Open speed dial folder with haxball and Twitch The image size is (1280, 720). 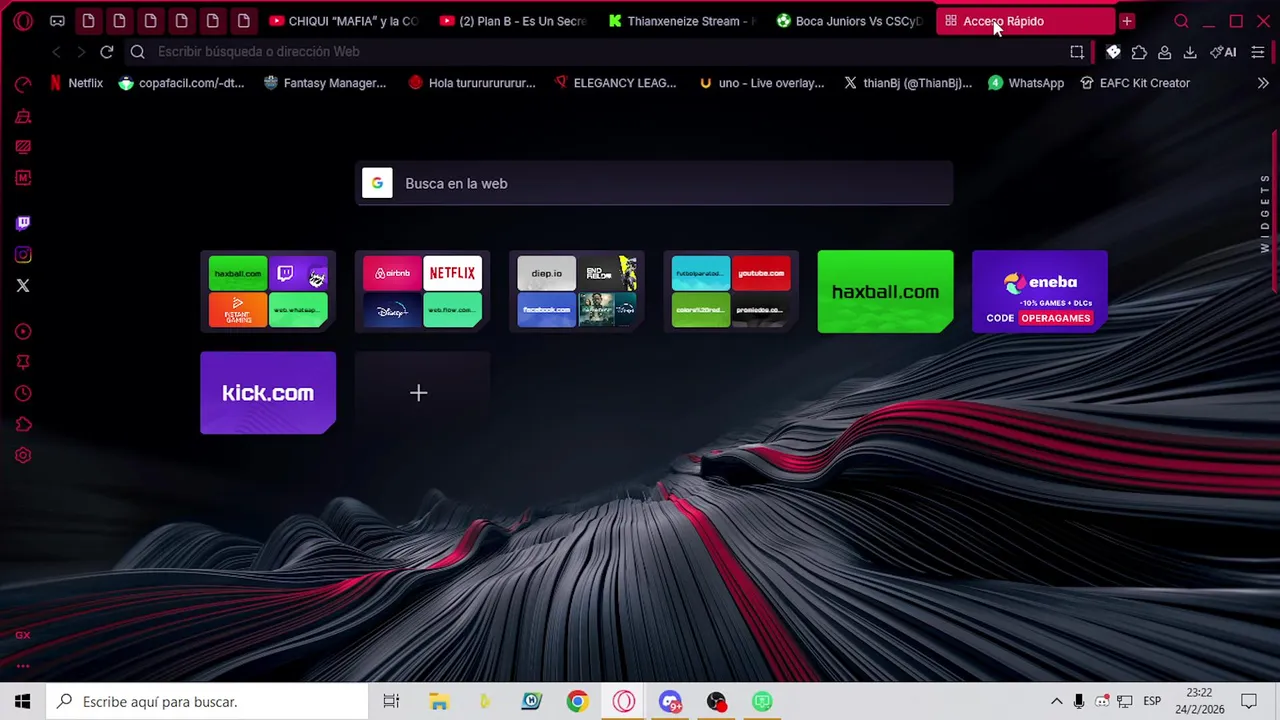pos(268,291)
